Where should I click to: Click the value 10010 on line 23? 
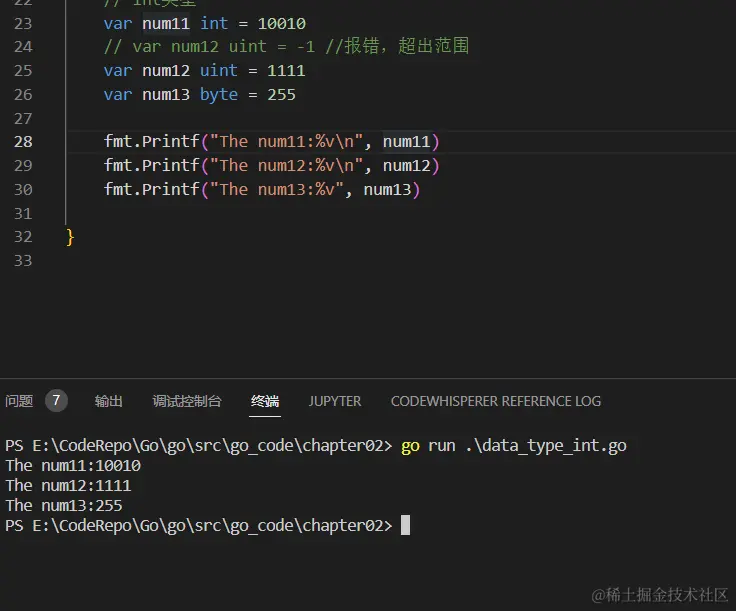(x=282, y=23)
